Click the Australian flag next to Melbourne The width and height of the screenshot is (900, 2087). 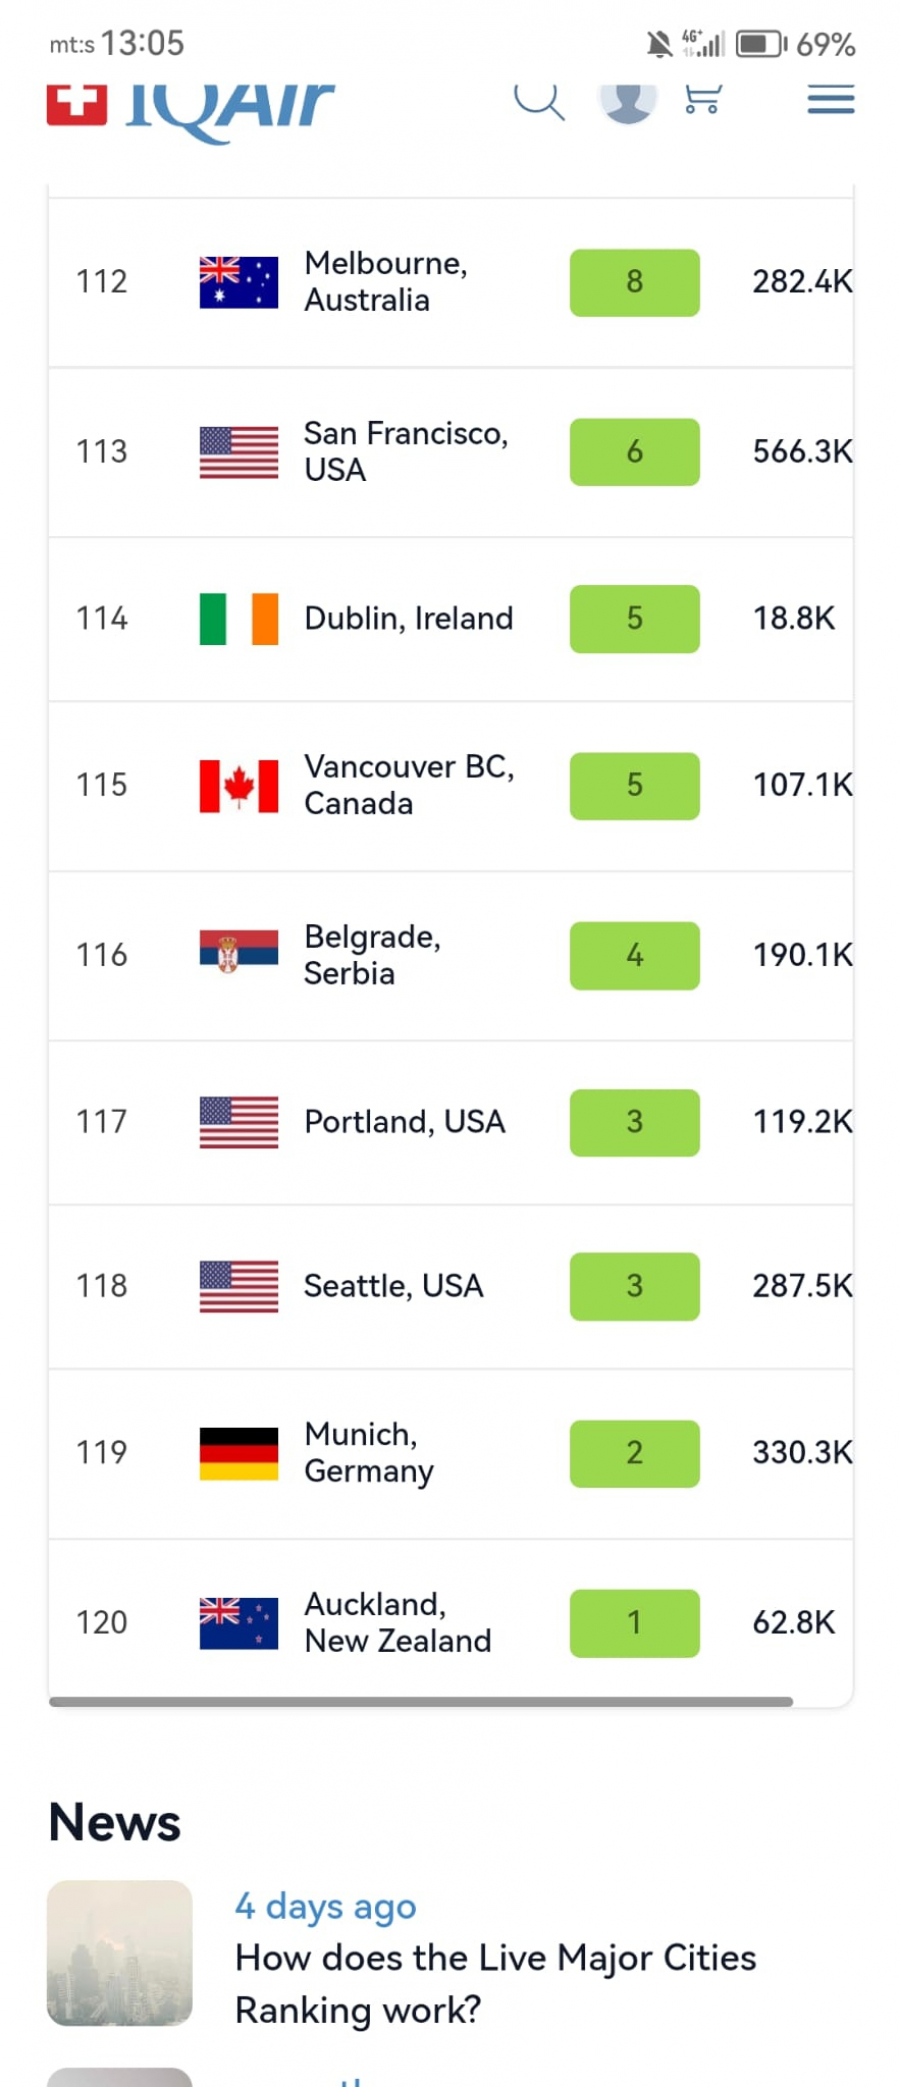[238, 282]
